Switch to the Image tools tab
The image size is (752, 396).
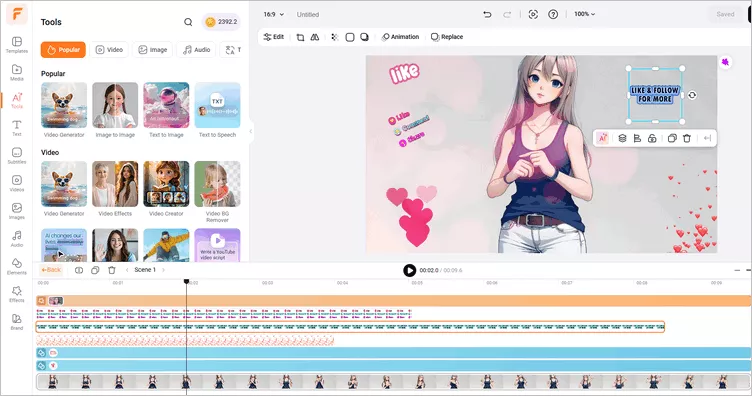pos(153,50)
